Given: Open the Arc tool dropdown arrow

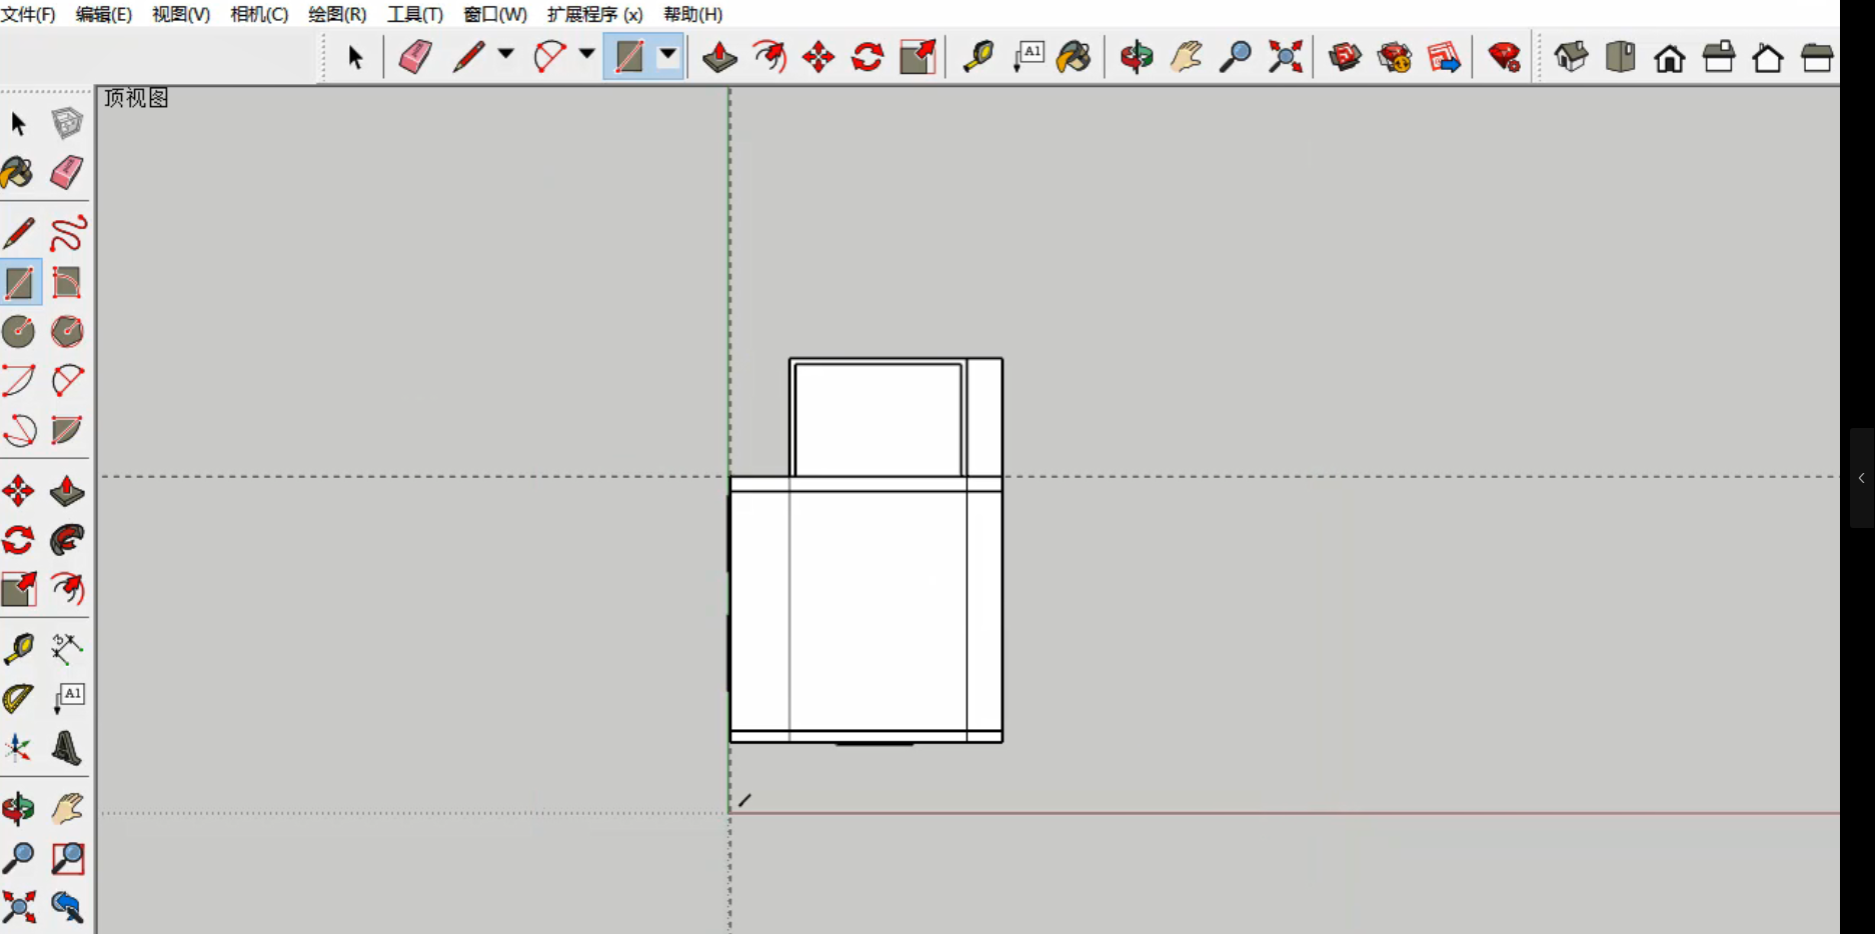Looking at the screenshot, I should tap(587, 55).
